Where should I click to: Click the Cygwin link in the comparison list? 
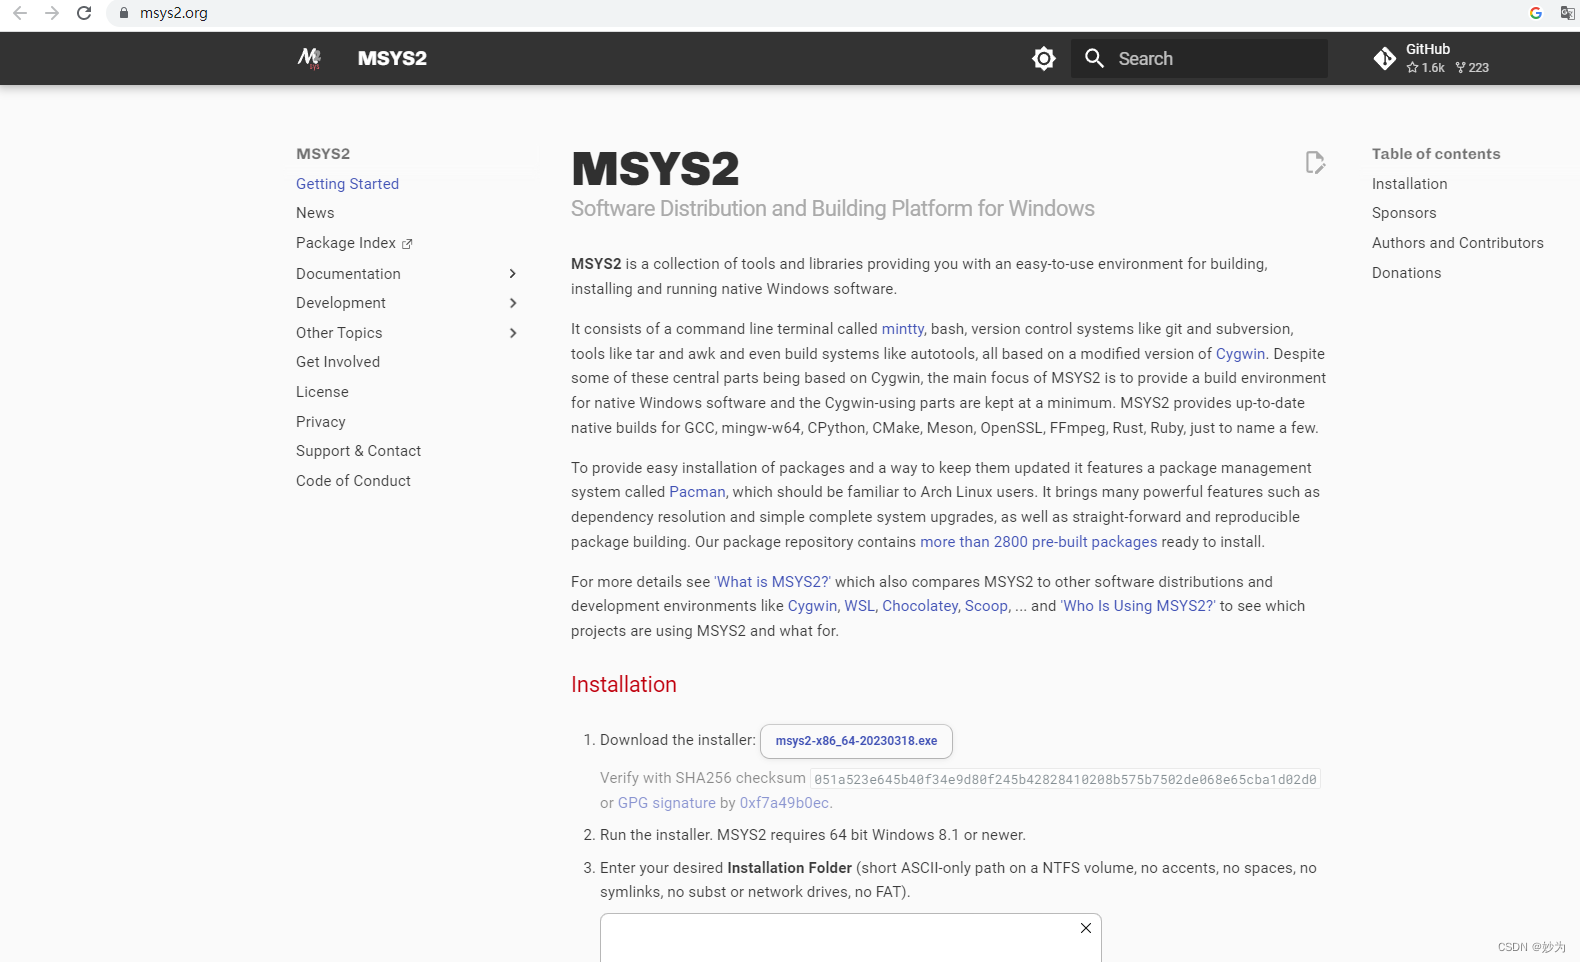pyautogui.click(x=812, y=606)
